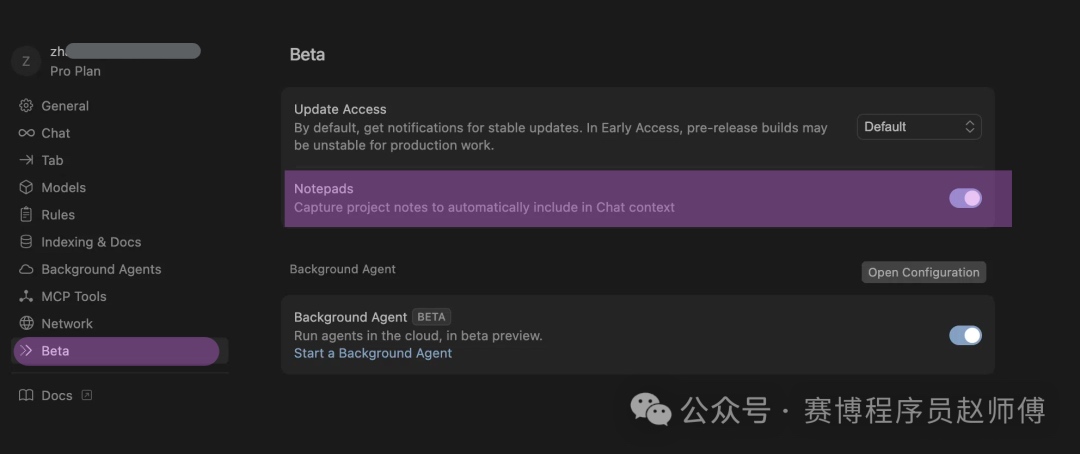Screen dimensions: 1080x454
Task: Select Indexing & Docs database icon
Action: tap(26, 242)
